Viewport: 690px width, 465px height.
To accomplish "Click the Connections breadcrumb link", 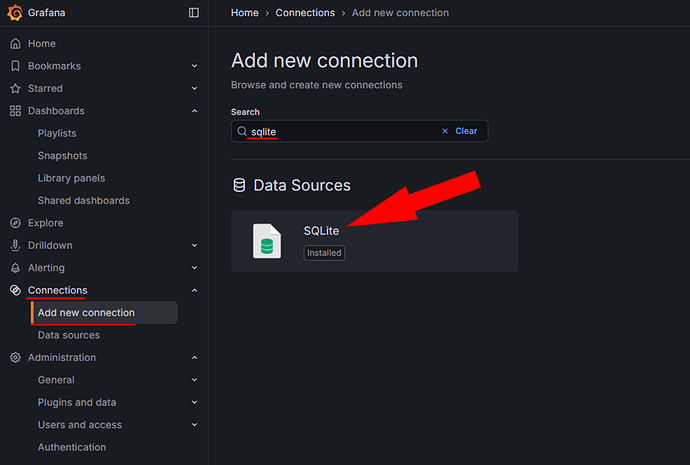I will 304,13.
